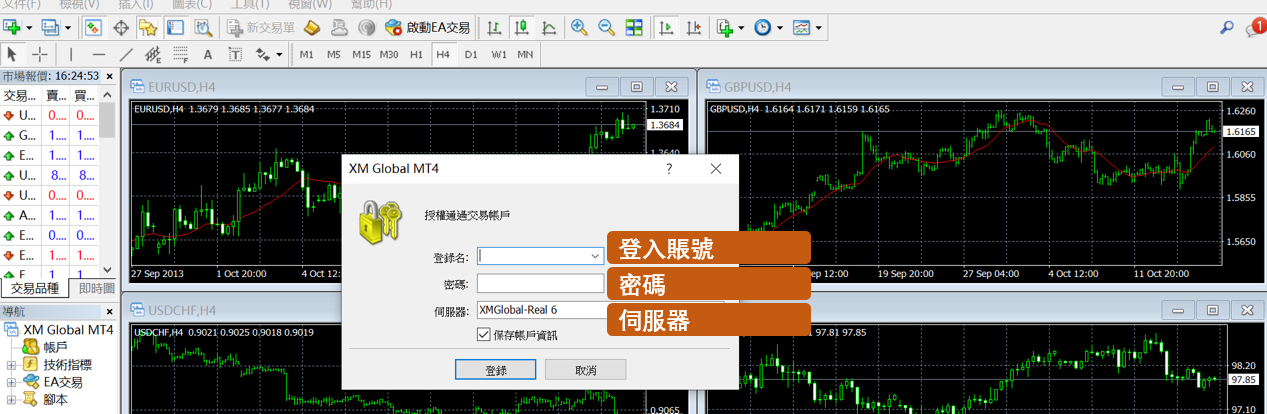Open the chat notification bubble icon
Image resolution: width=1267 pixels, height=414 pixels.
1255,28
